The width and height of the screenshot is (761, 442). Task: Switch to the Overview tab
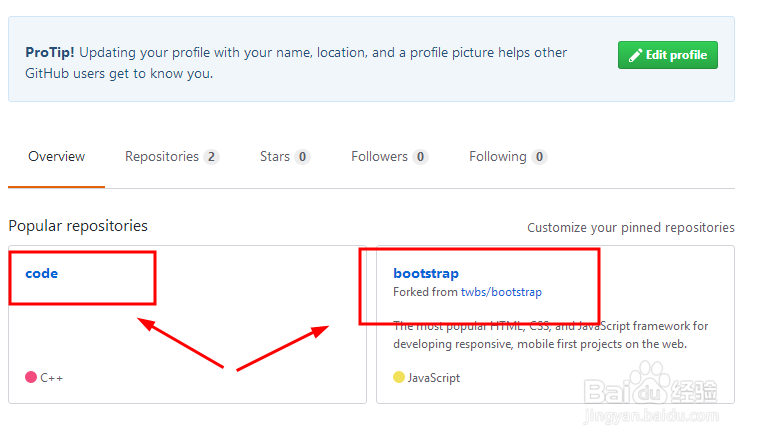pyautogui.click(x=56, y=157)
